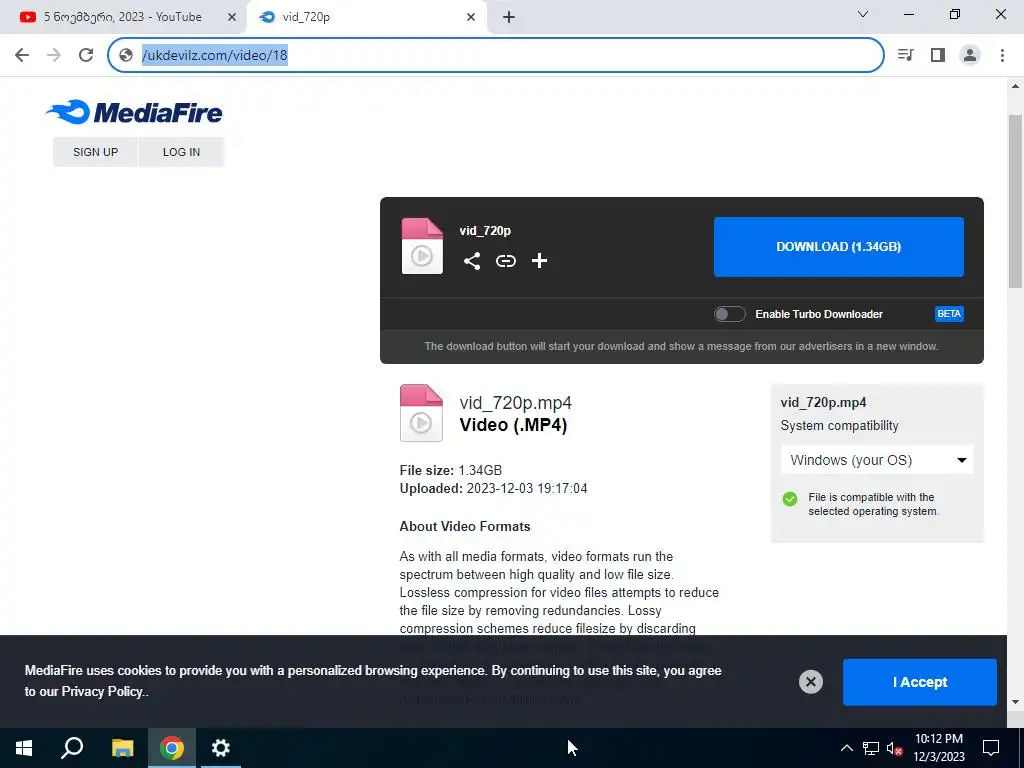
Task: Click the green compatibility checkmark icon
Action: (790, 499)
